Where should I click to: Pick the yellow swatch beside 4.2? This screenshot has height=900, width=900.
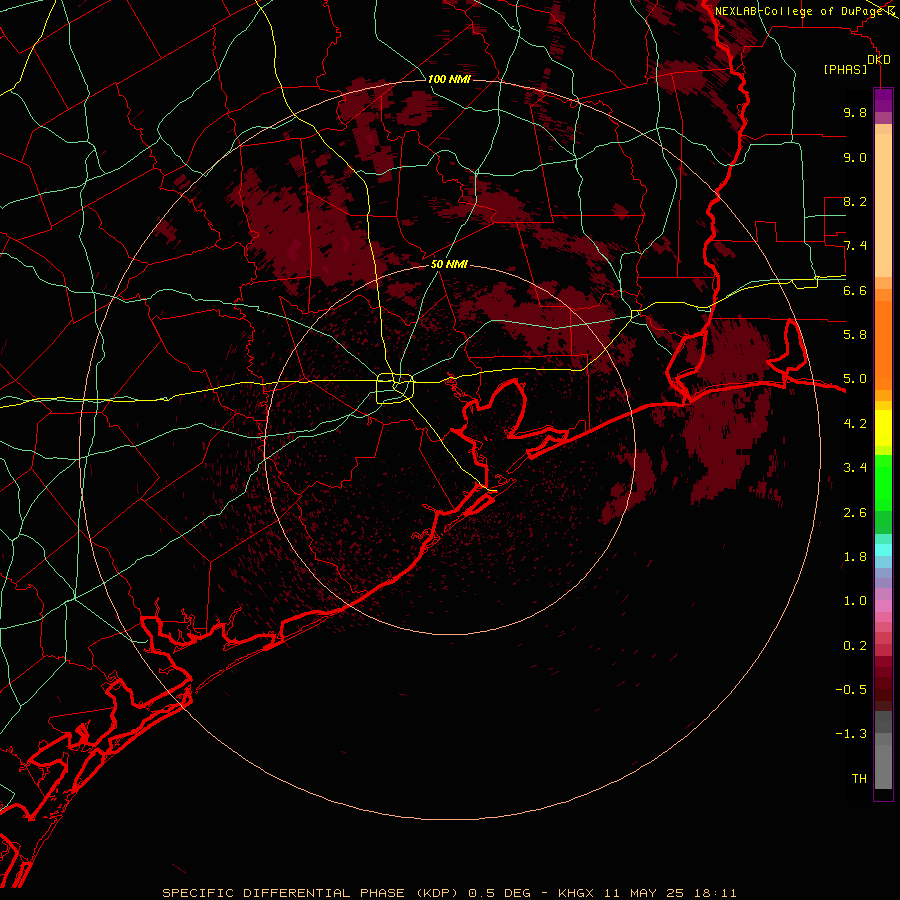(883, 428)
